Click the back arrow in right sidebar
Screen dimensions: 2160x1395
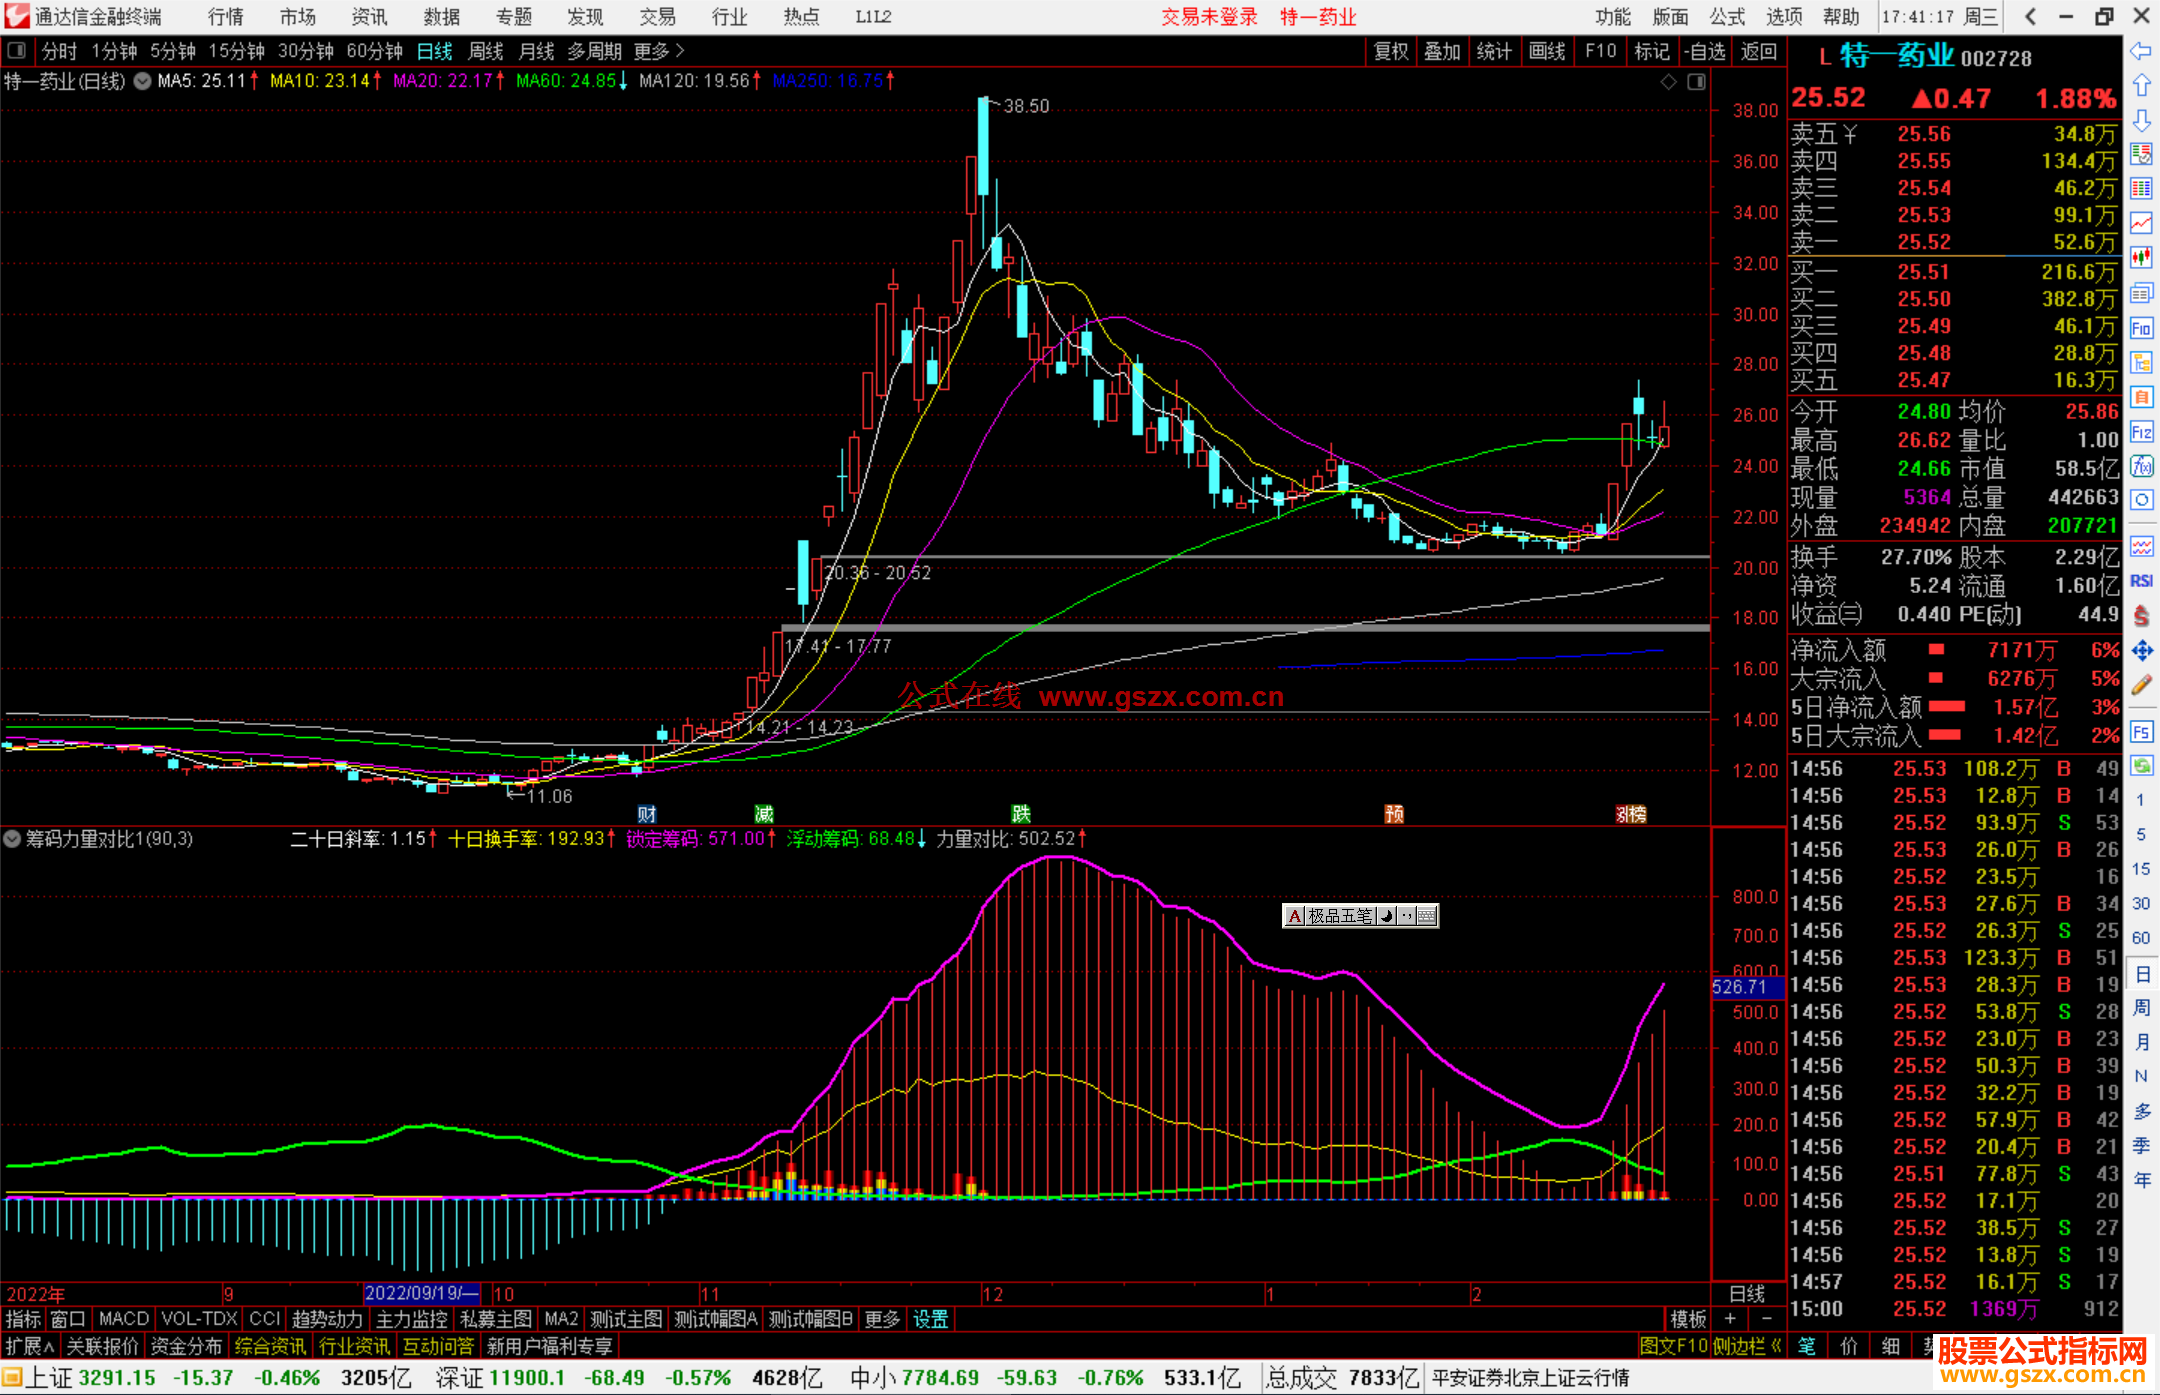2141,51
